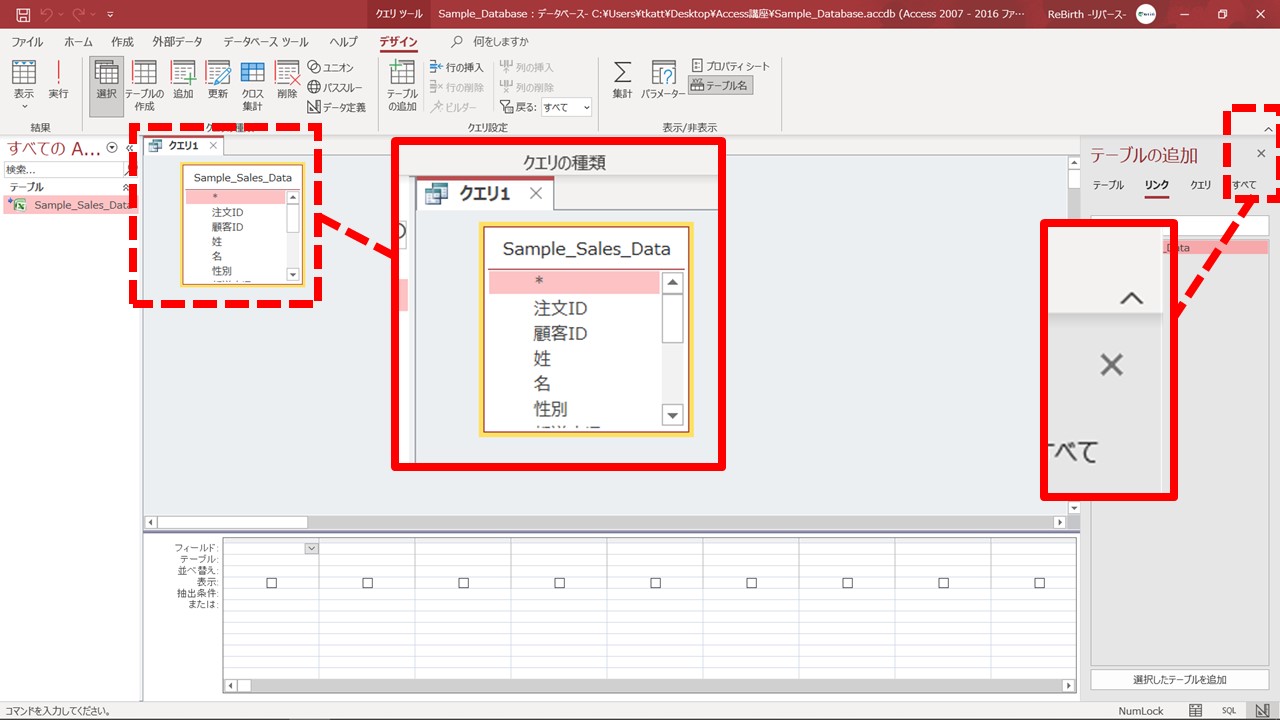Toggle the 集計 totals sigma icon

tap(622, 80)
